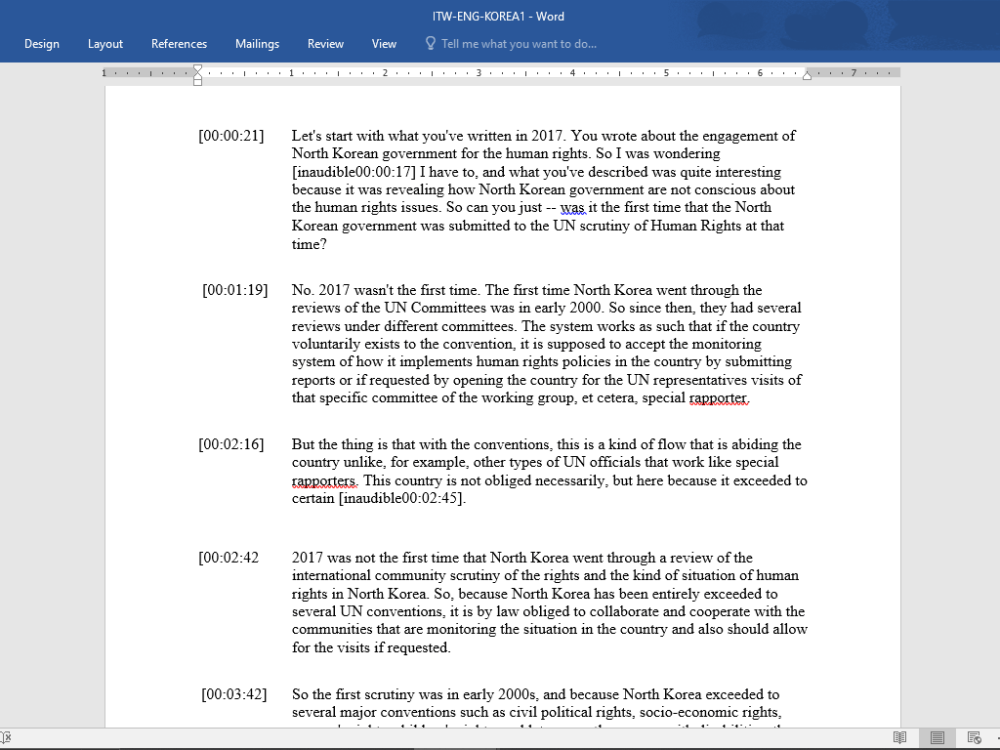The width and height of the screenshot is (1000, 750).
Task: Switch to the Layout tab
Action: click(x=105, y=43)
